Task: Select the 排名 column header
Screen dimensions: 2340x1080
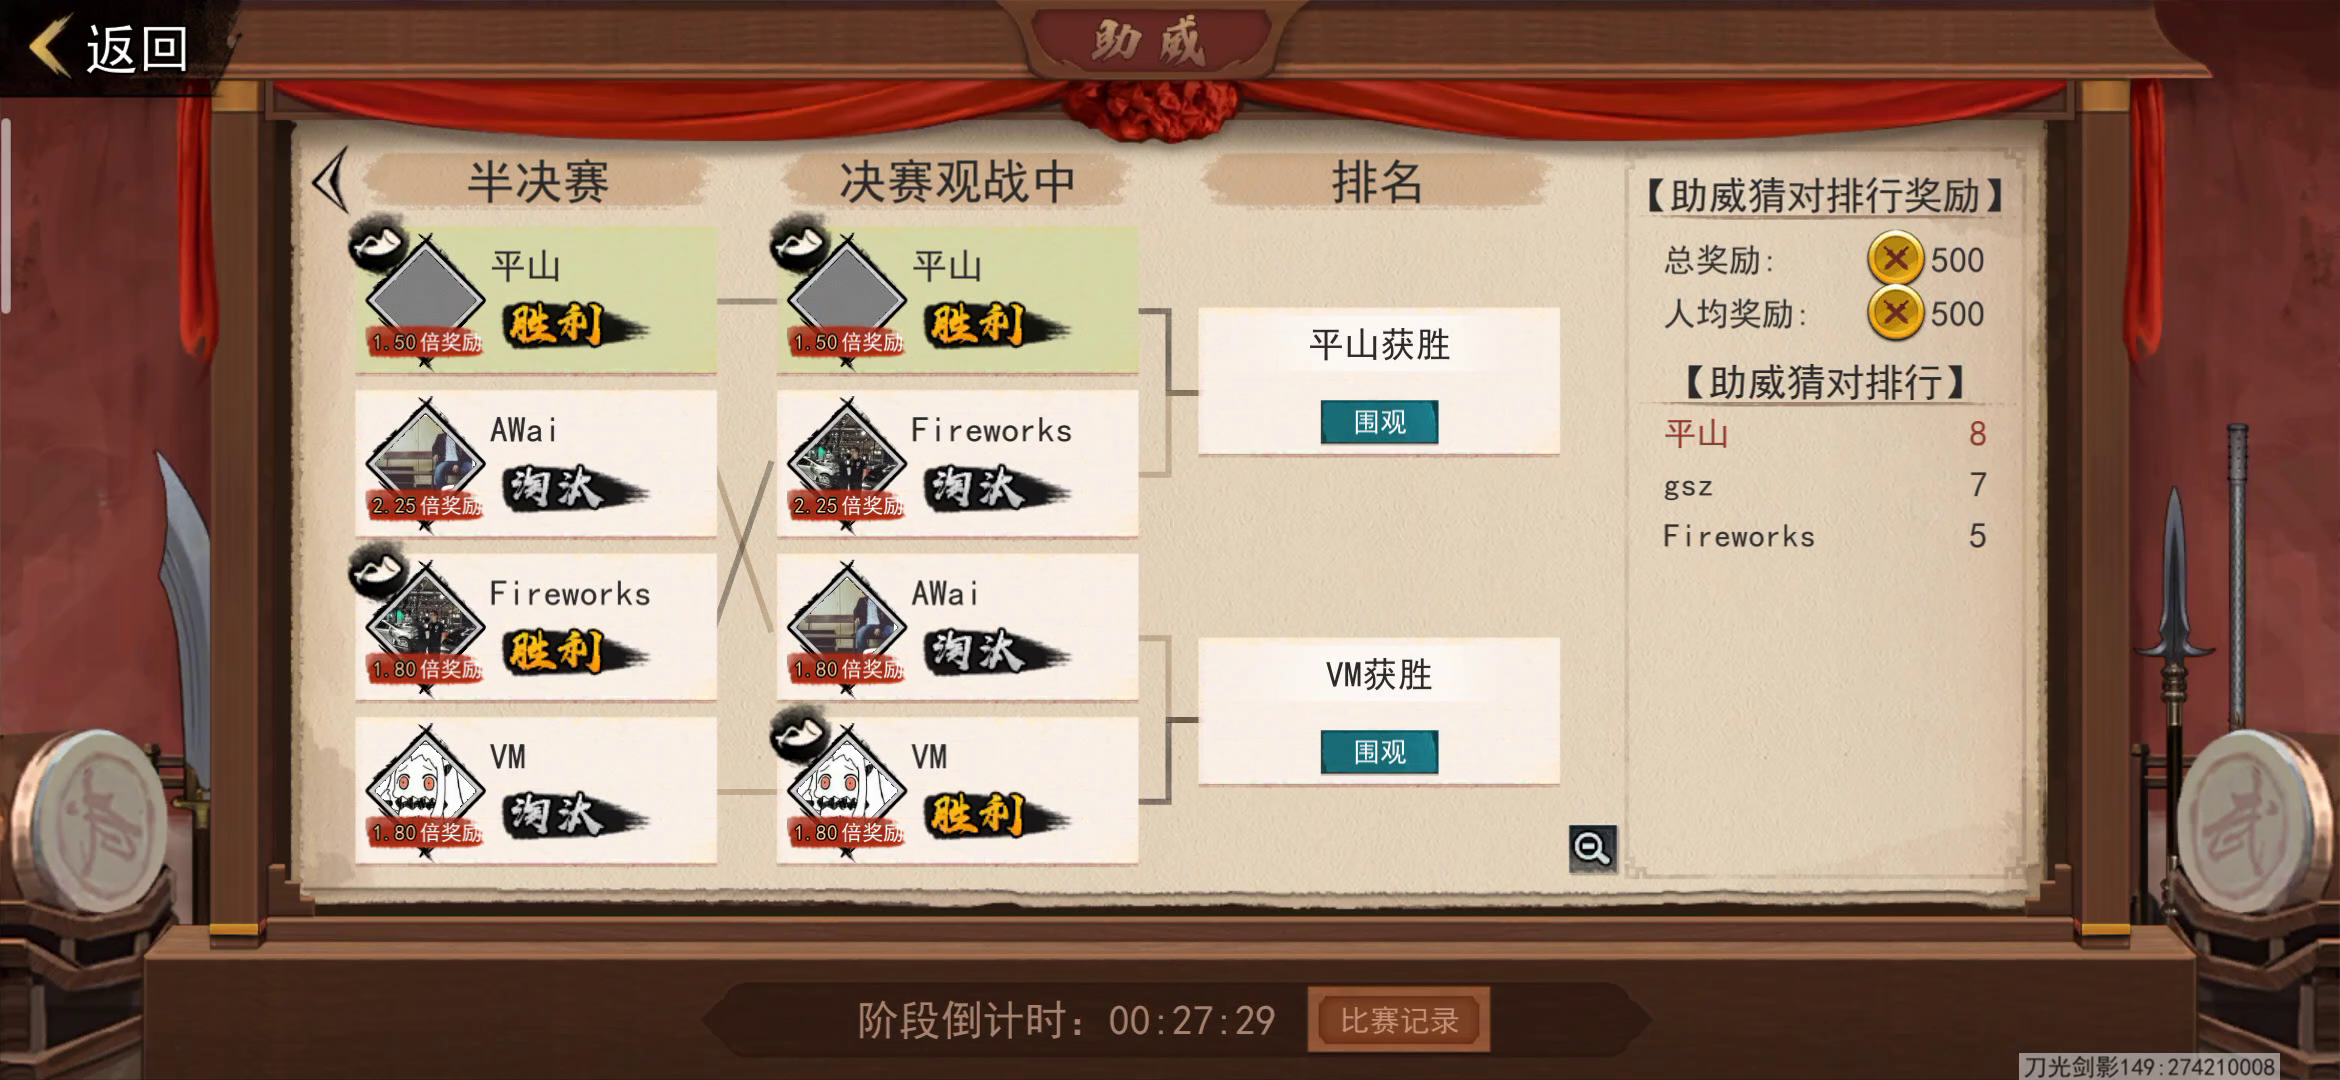Action: (1377, 182)
